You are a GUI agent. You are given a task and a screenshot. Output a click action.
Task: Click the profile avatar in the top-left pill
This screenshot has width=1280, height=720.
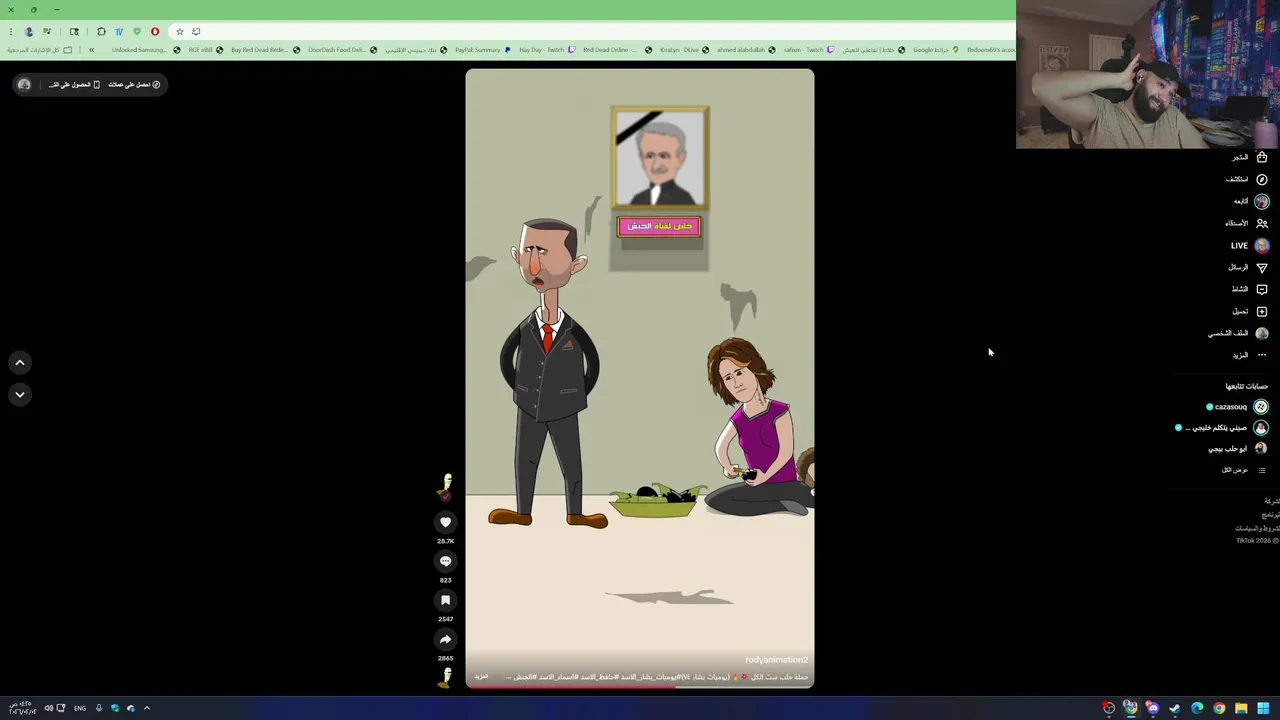point(24,85)
